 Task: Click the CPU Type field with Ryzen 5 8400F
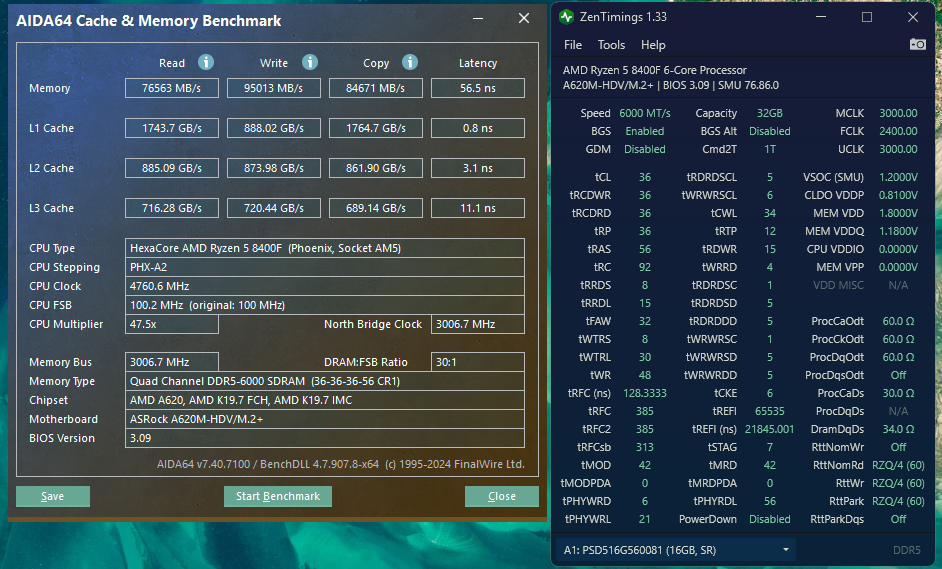[325, 248]
